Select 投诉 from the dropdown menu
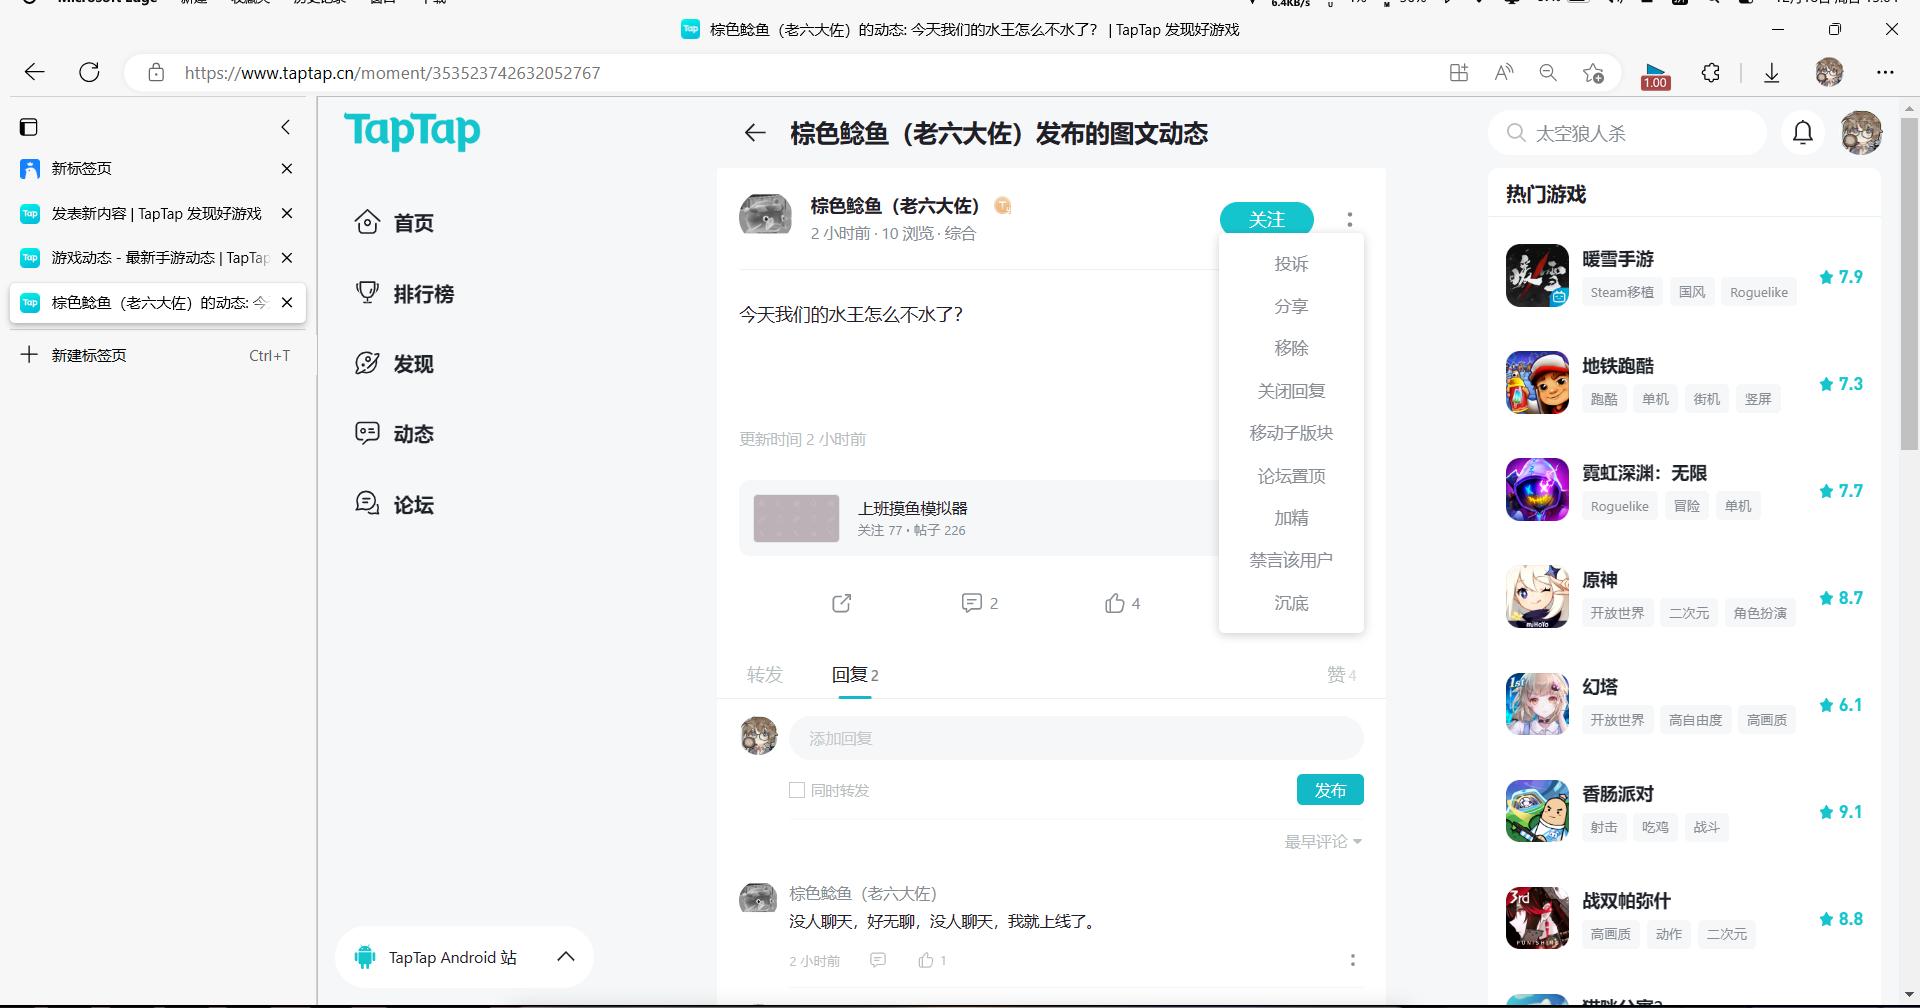This screenshot has width=1920, height=1008. tap(1291, 264)
